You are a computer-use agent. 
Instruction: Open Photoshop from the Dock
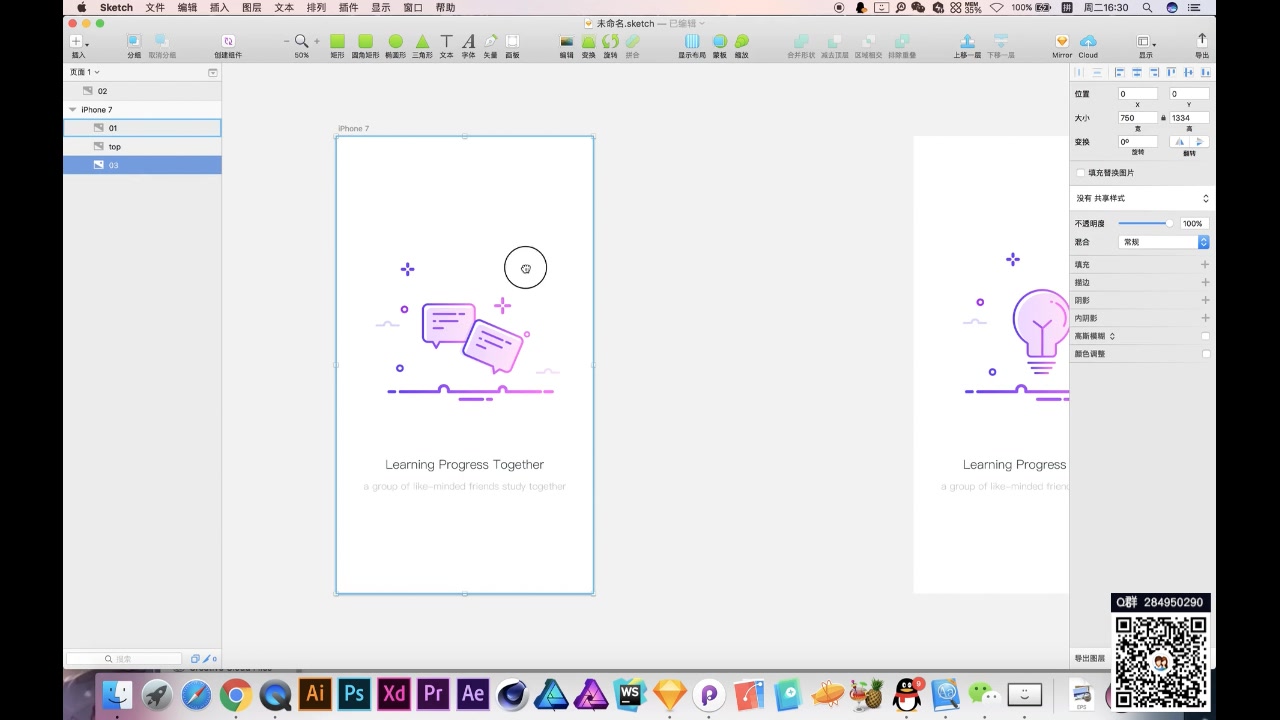(354, 693)
